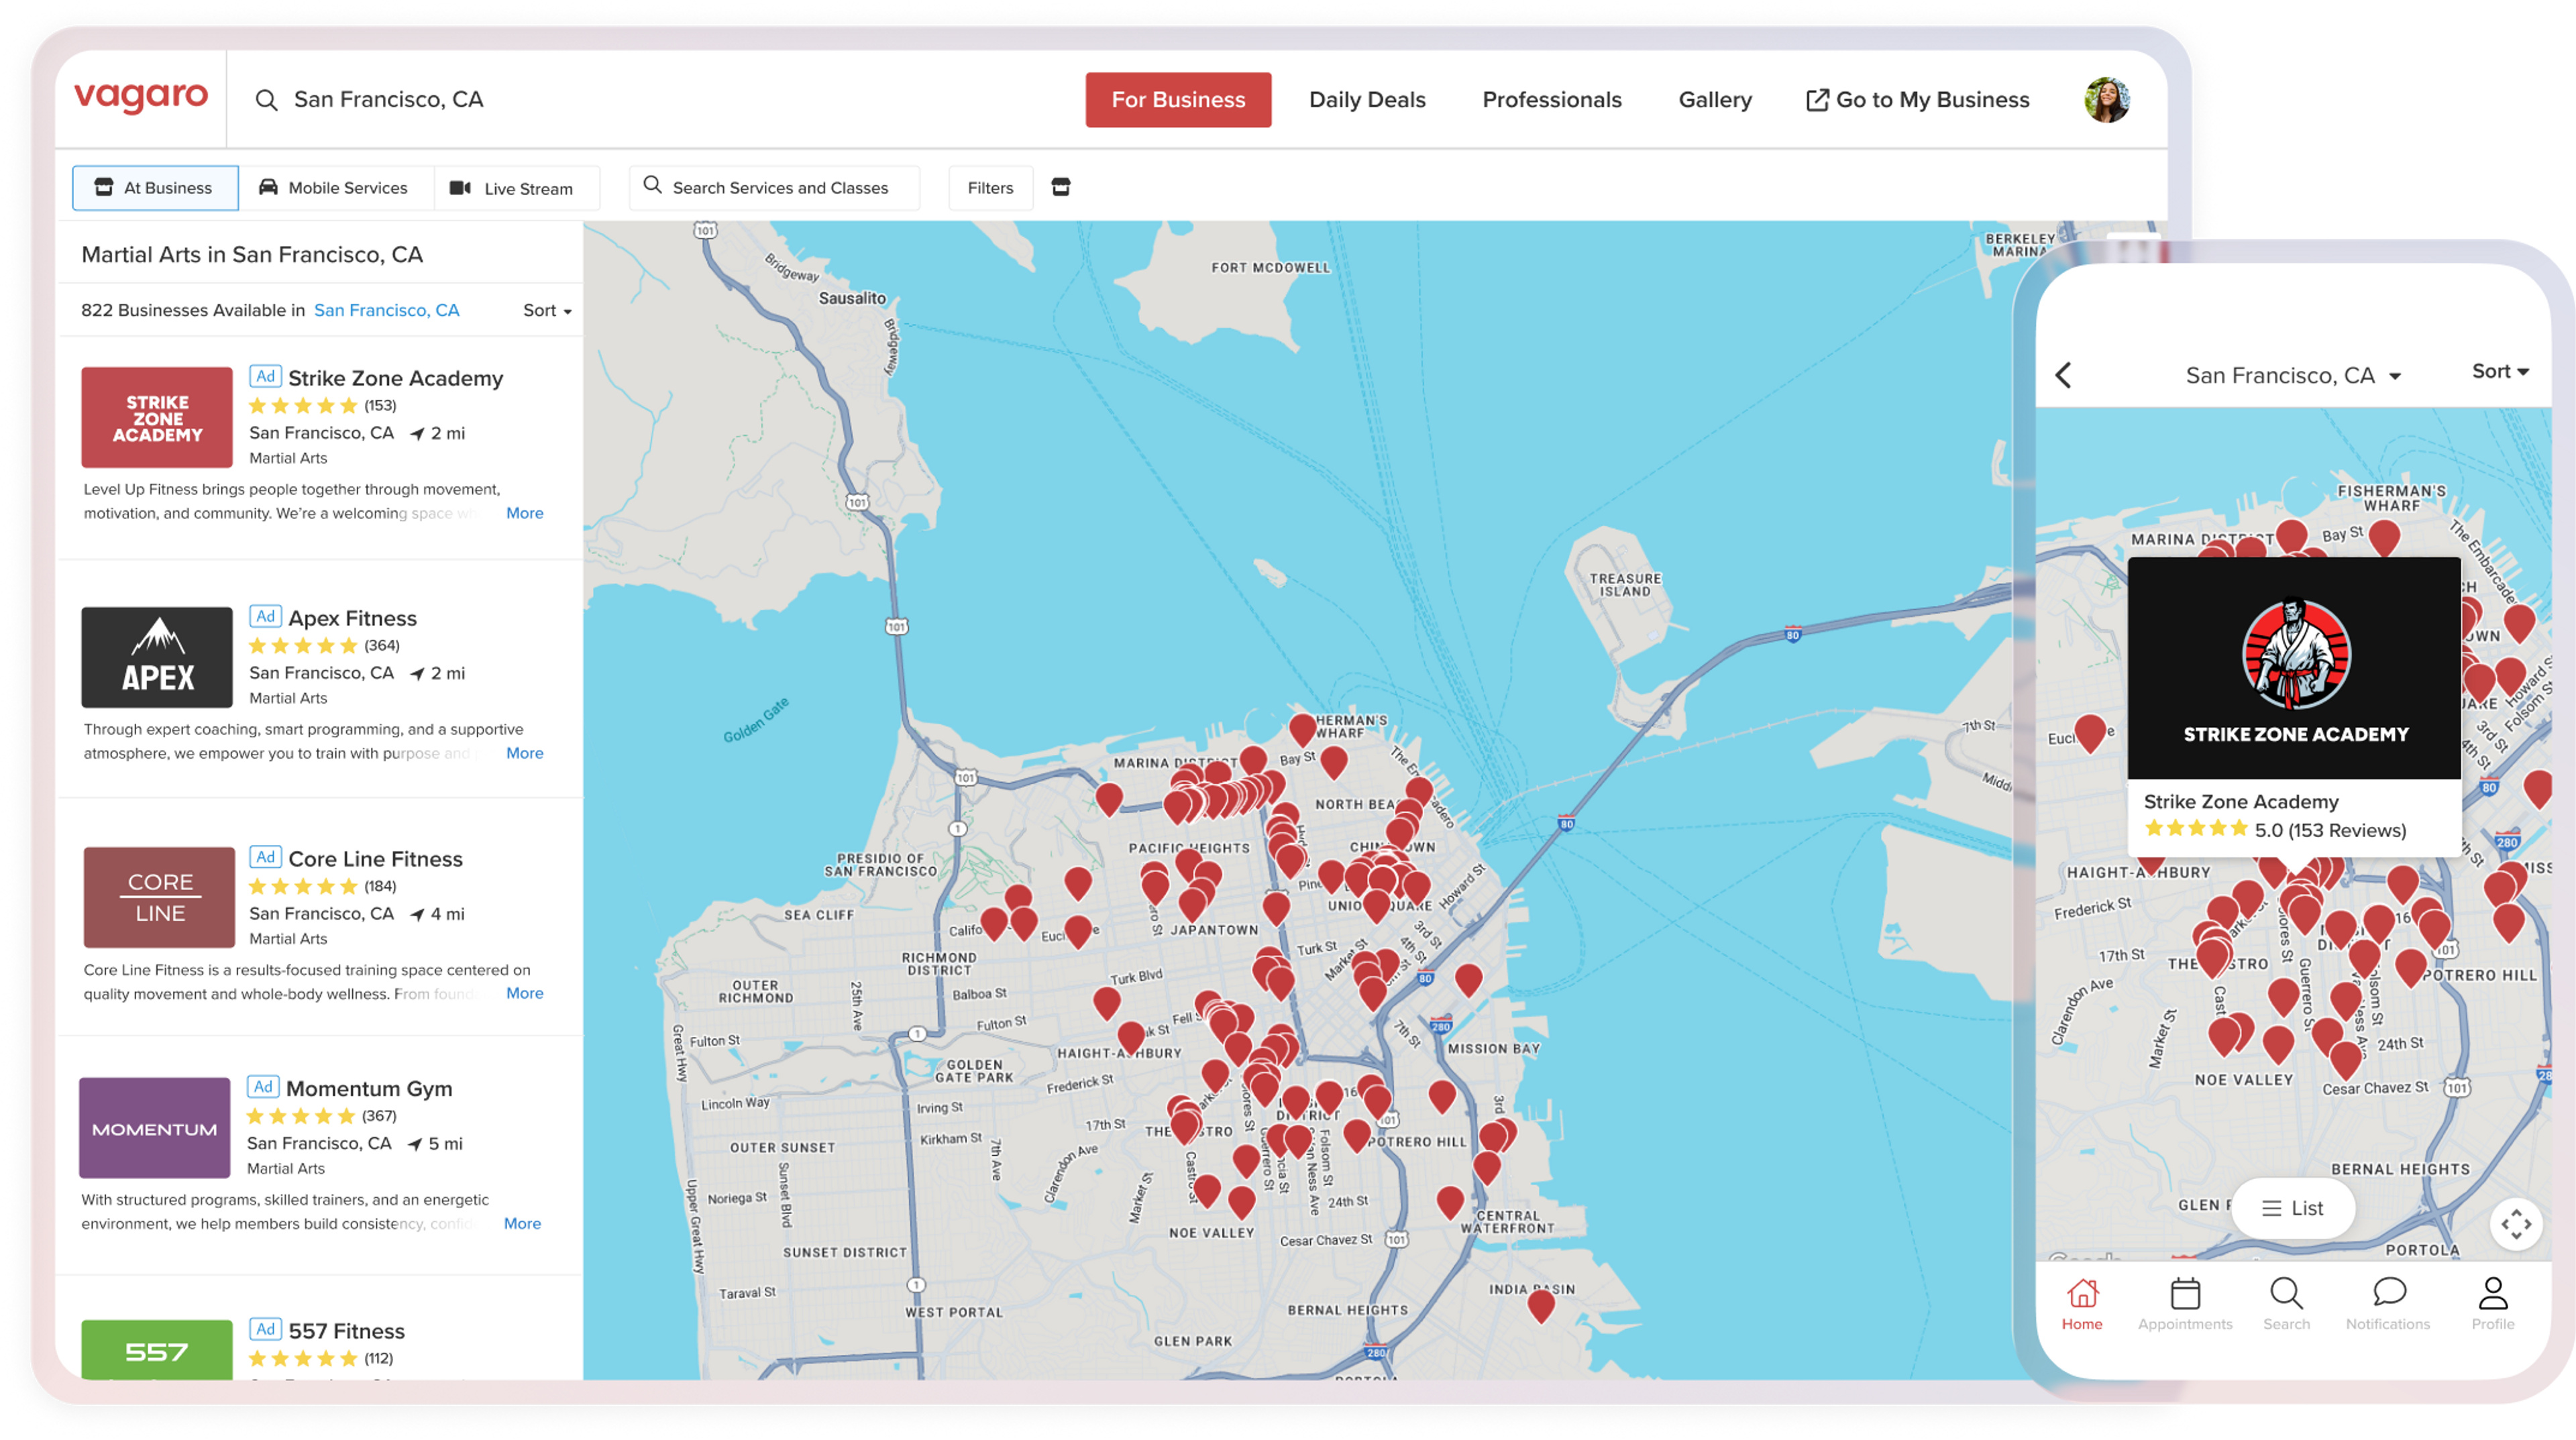The image size is (2576, 1440).
Task: Switch phone map to List view
Action: 2293,1208
